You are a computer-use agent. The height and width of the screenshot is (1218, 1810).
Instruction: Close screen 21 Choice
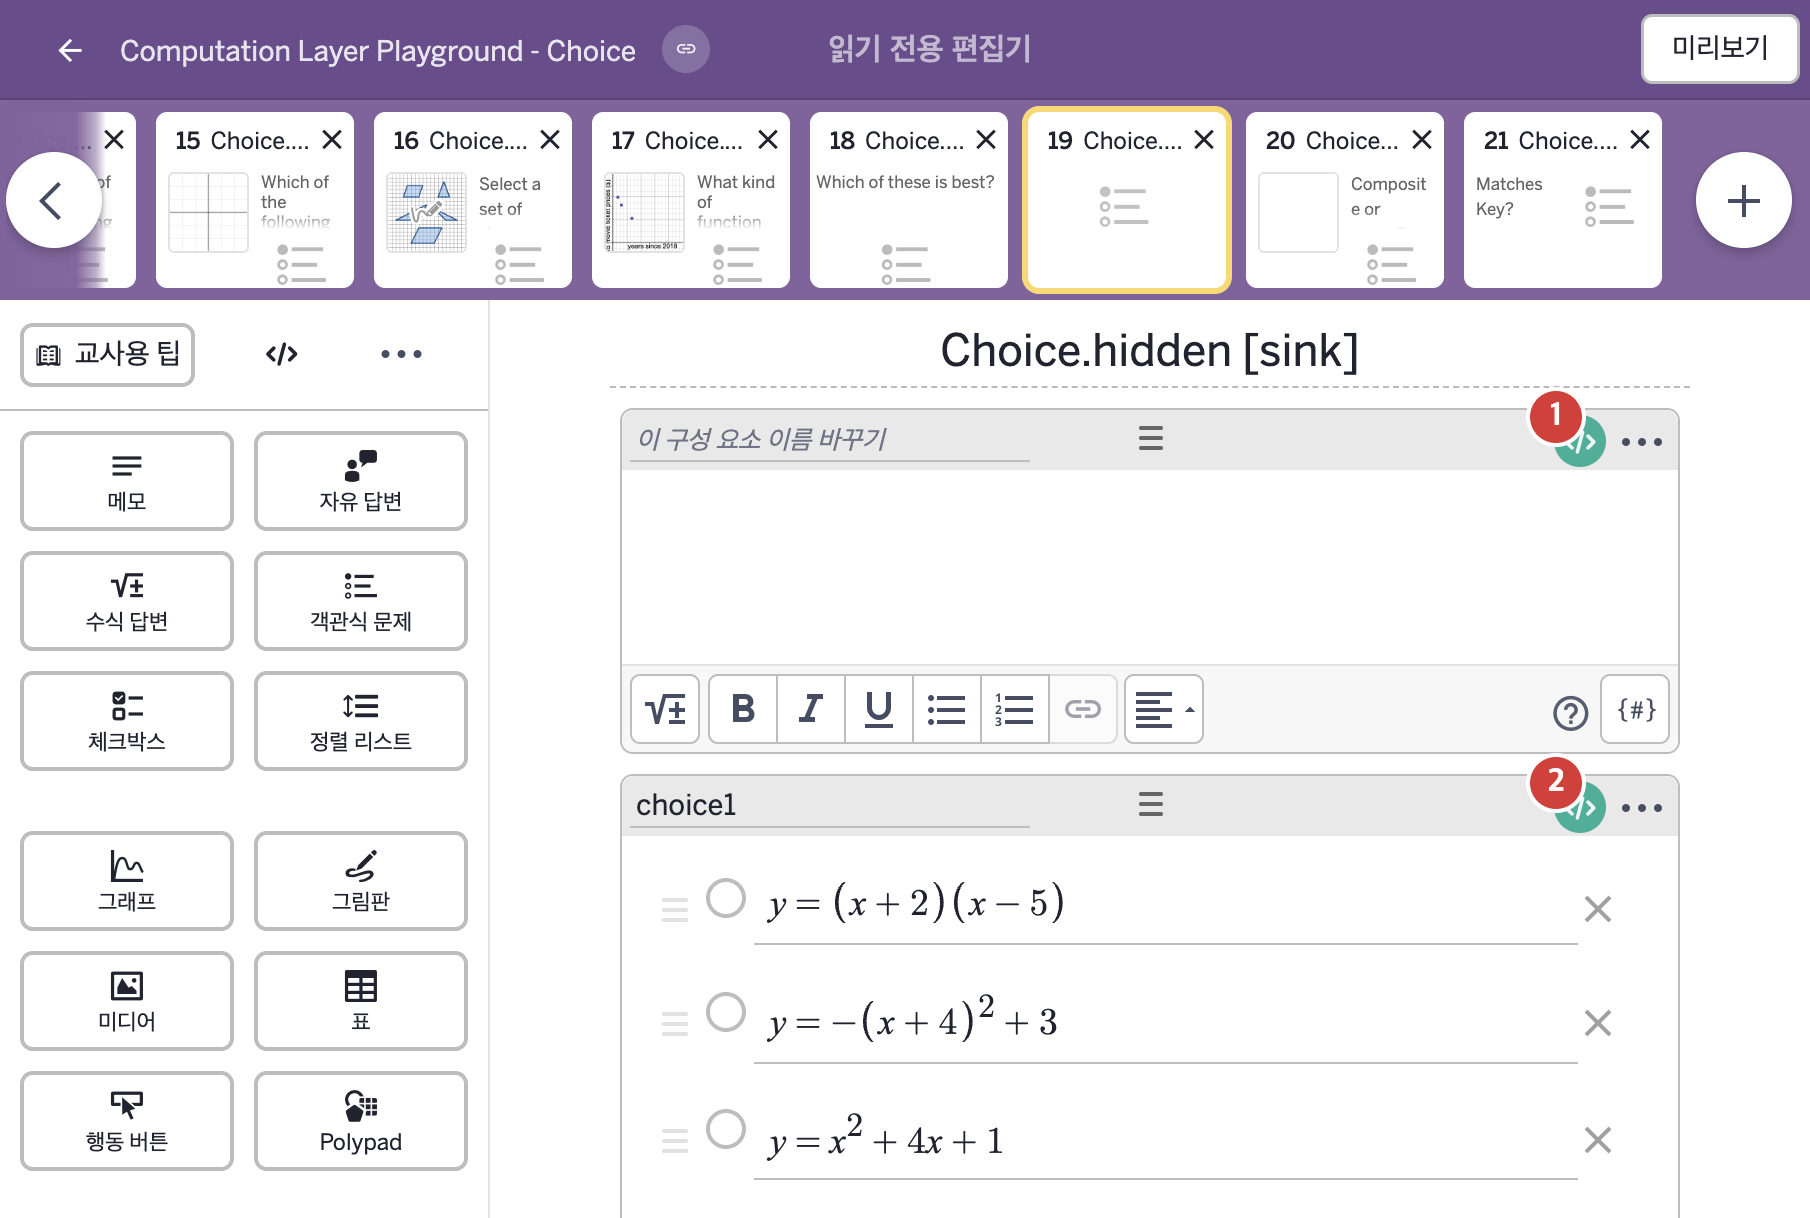[x=1640, y=140]
